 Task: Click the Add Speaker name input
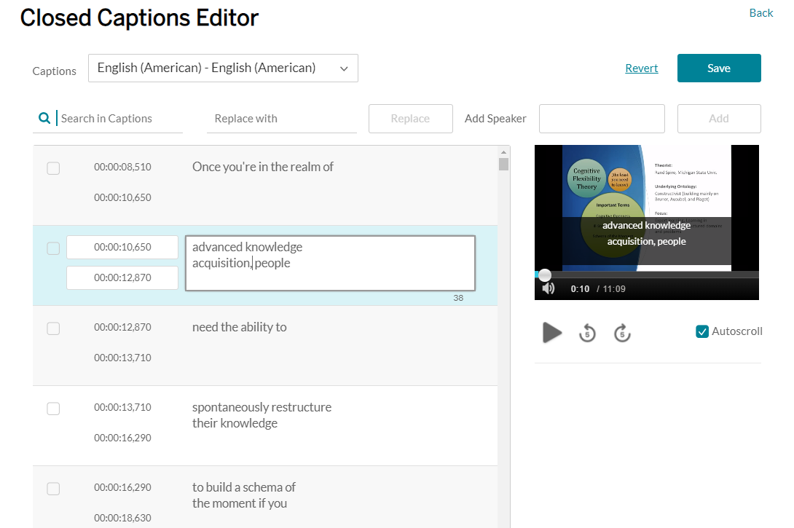(602, 118)
